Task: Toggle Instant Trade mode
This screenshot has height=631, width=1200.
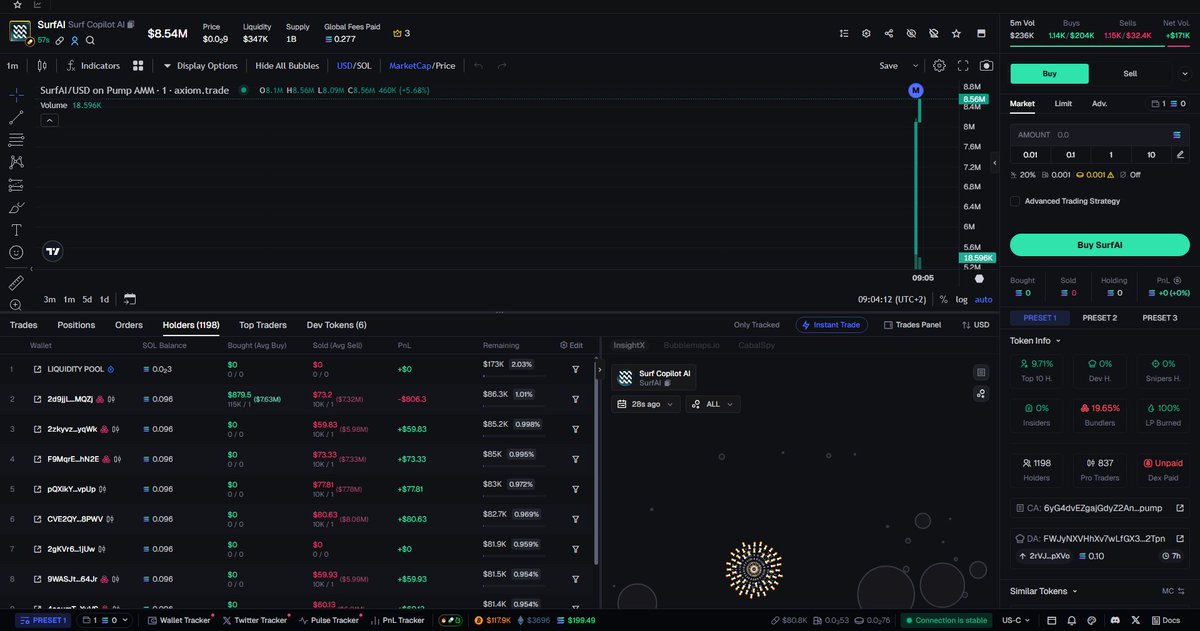Action: tap(833, 325)
